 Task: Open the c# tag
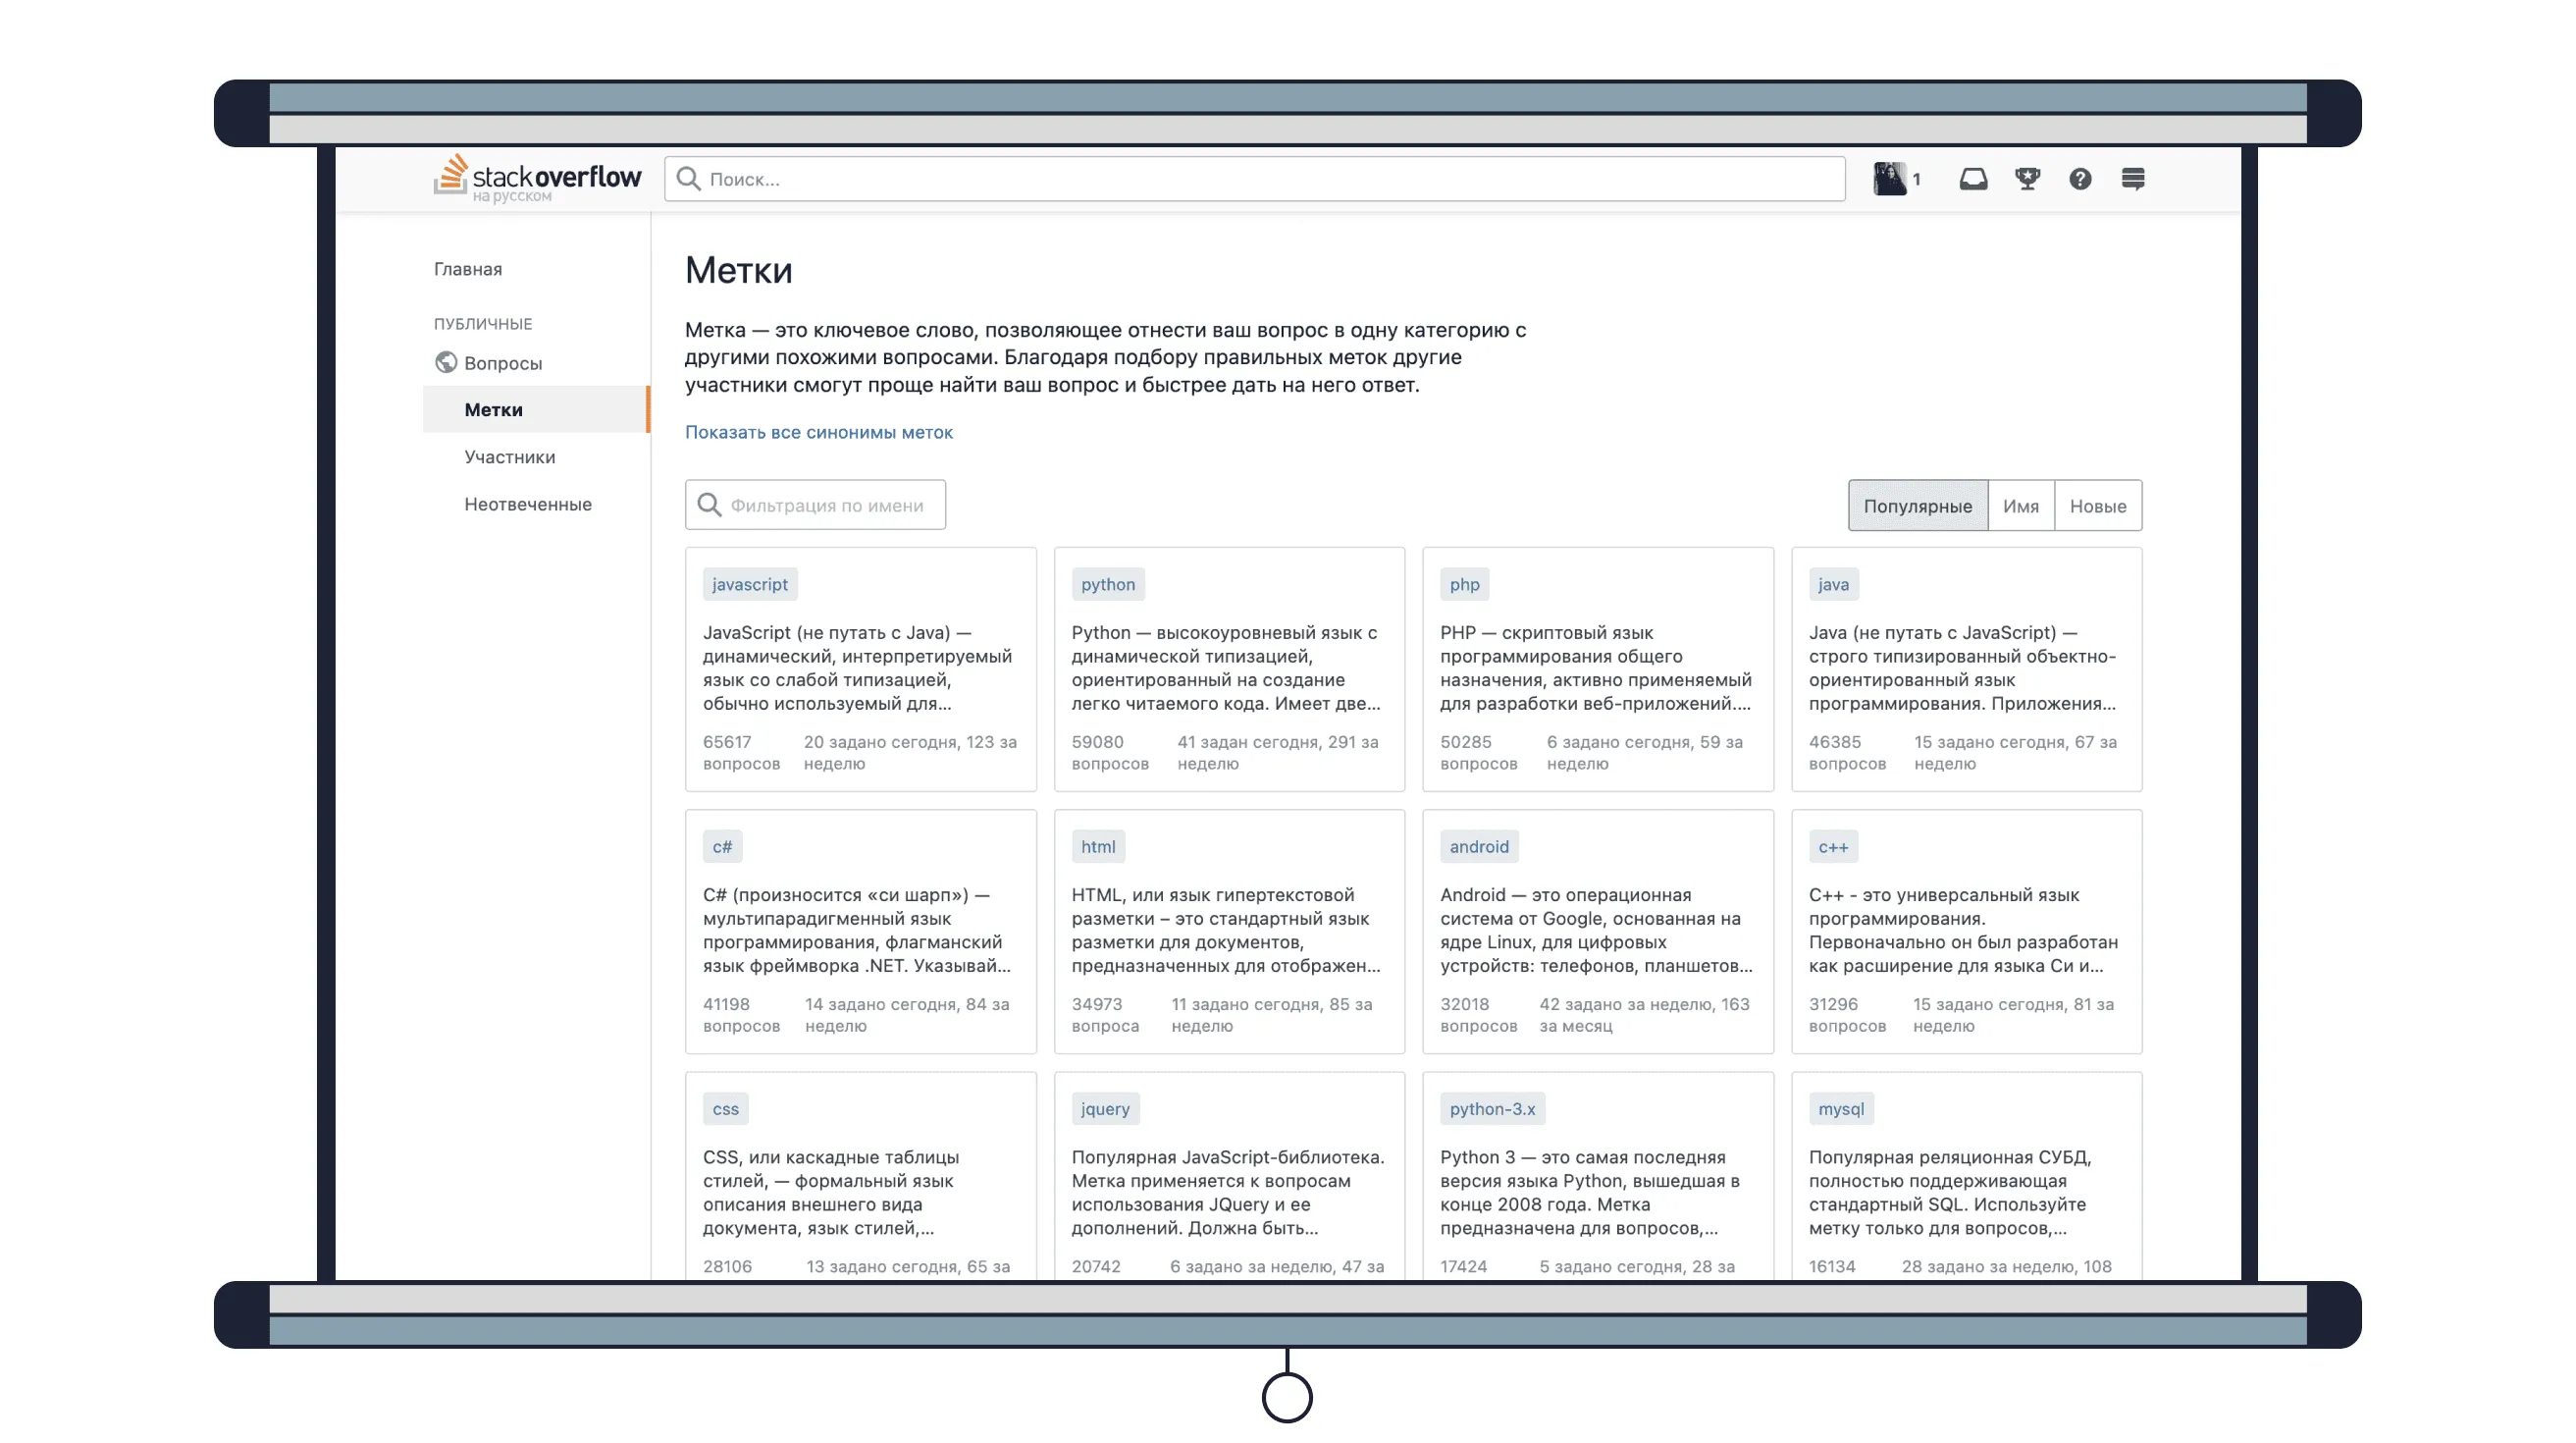coord(722,847)
